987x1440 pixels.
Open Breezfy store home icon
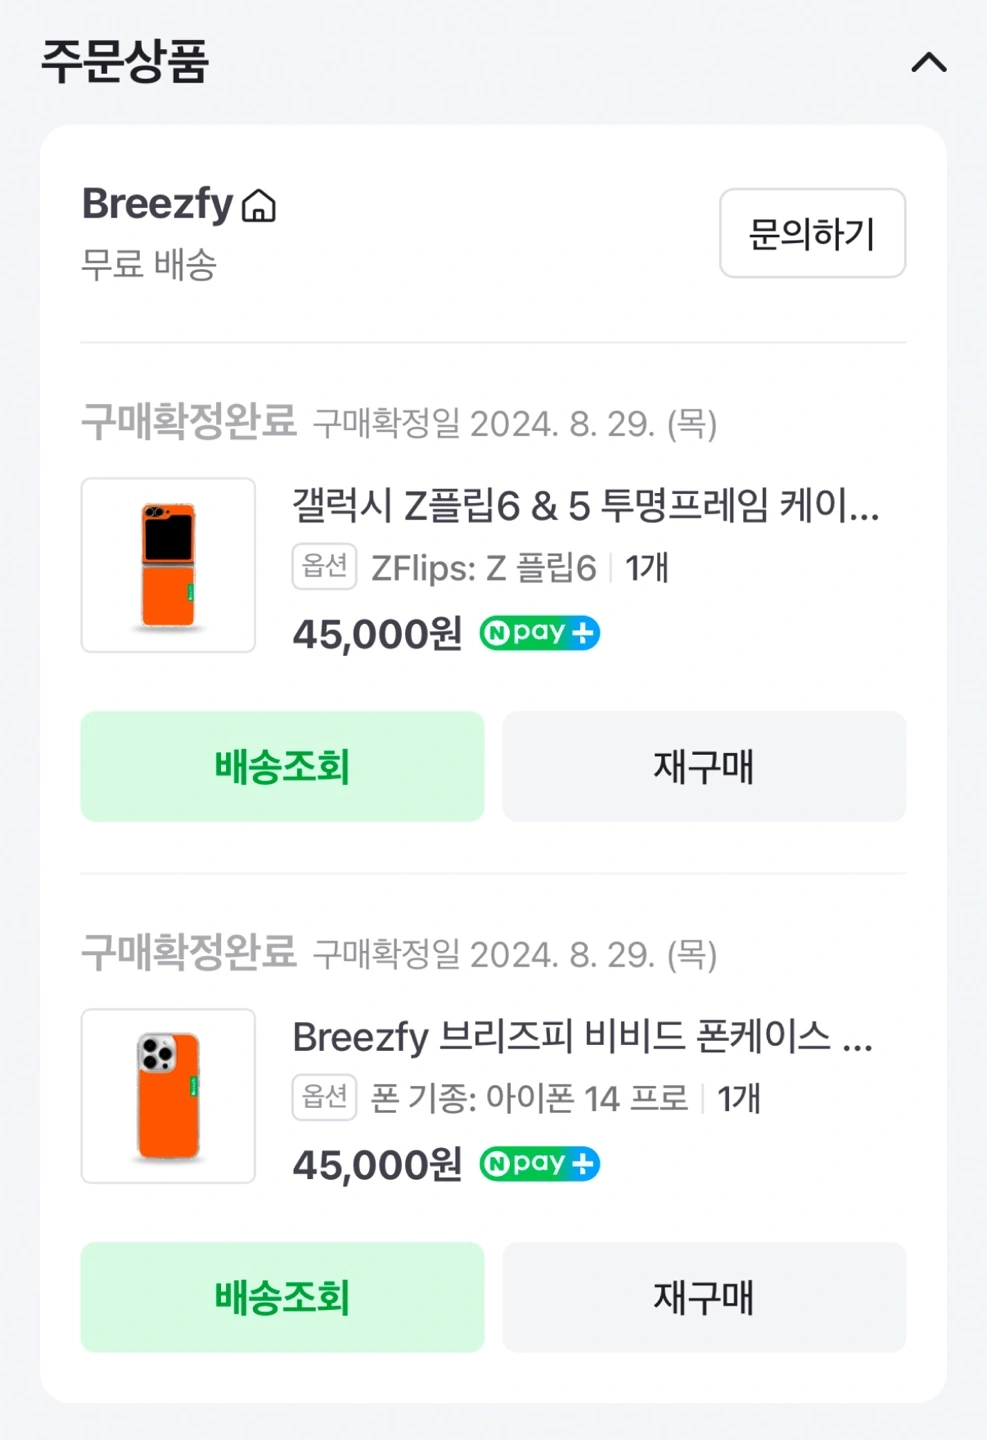pos(259,205)
